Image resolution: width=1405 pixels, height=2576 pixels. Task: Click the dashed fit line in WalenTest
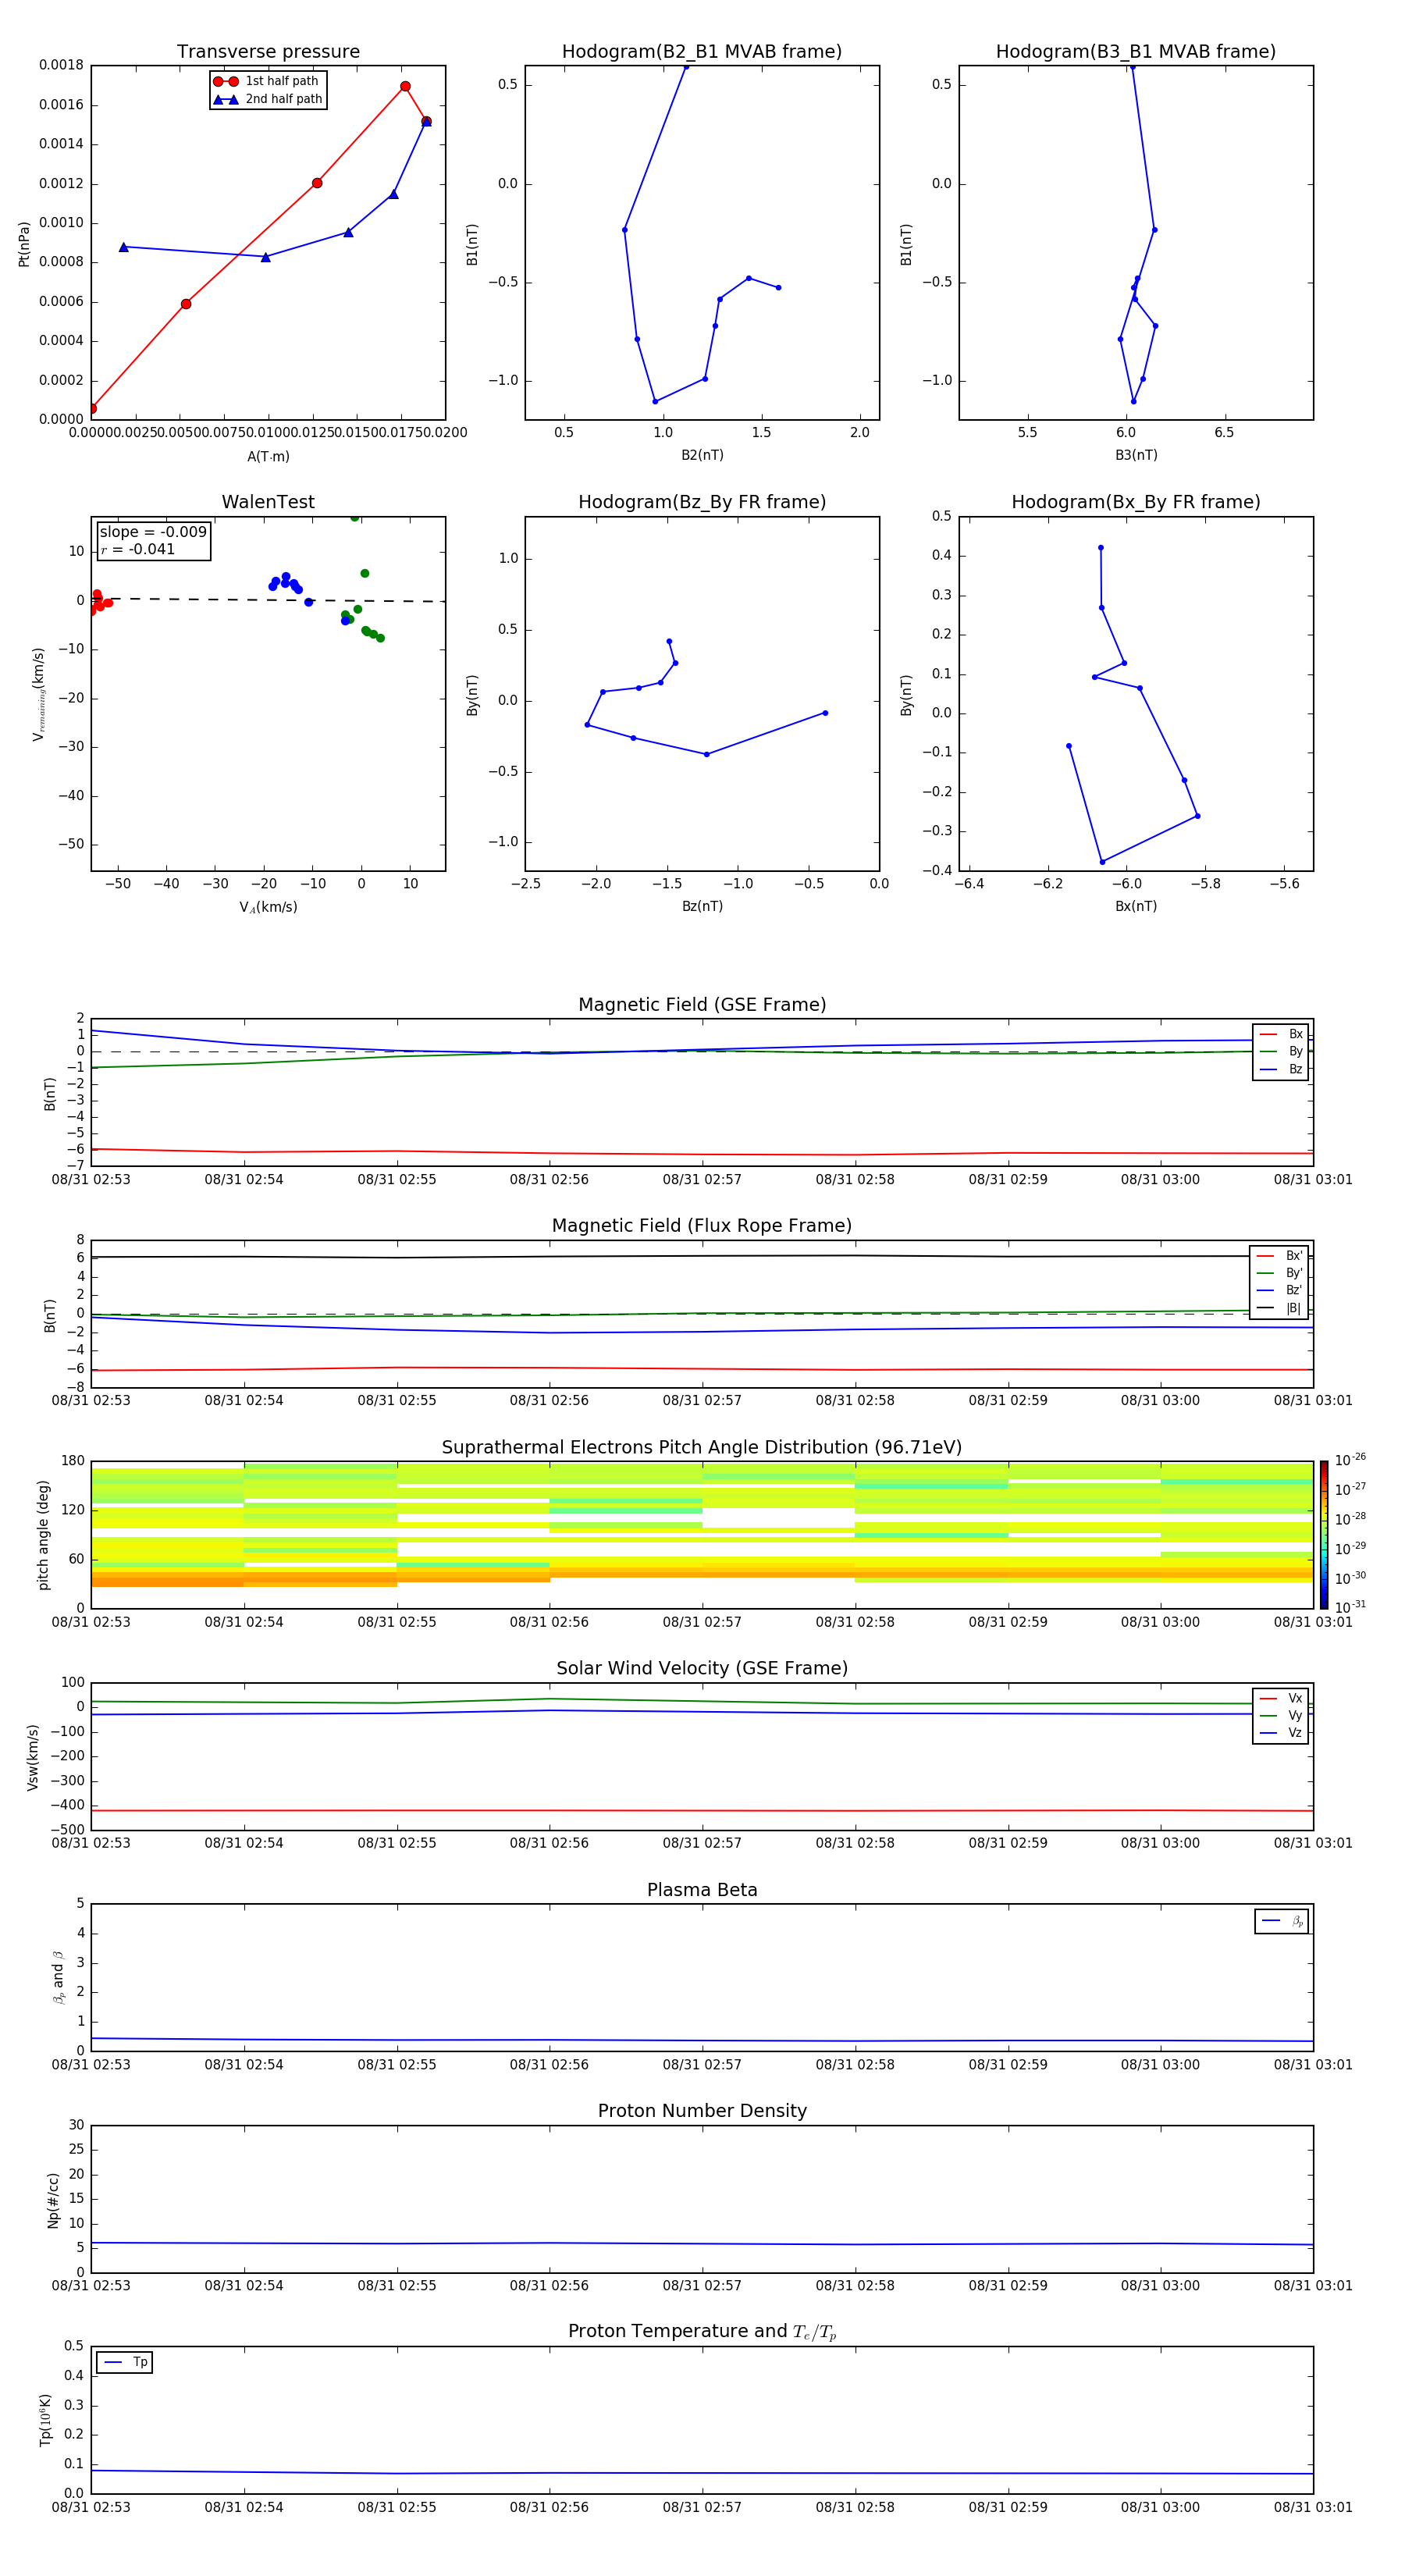(x=268, y=599)
